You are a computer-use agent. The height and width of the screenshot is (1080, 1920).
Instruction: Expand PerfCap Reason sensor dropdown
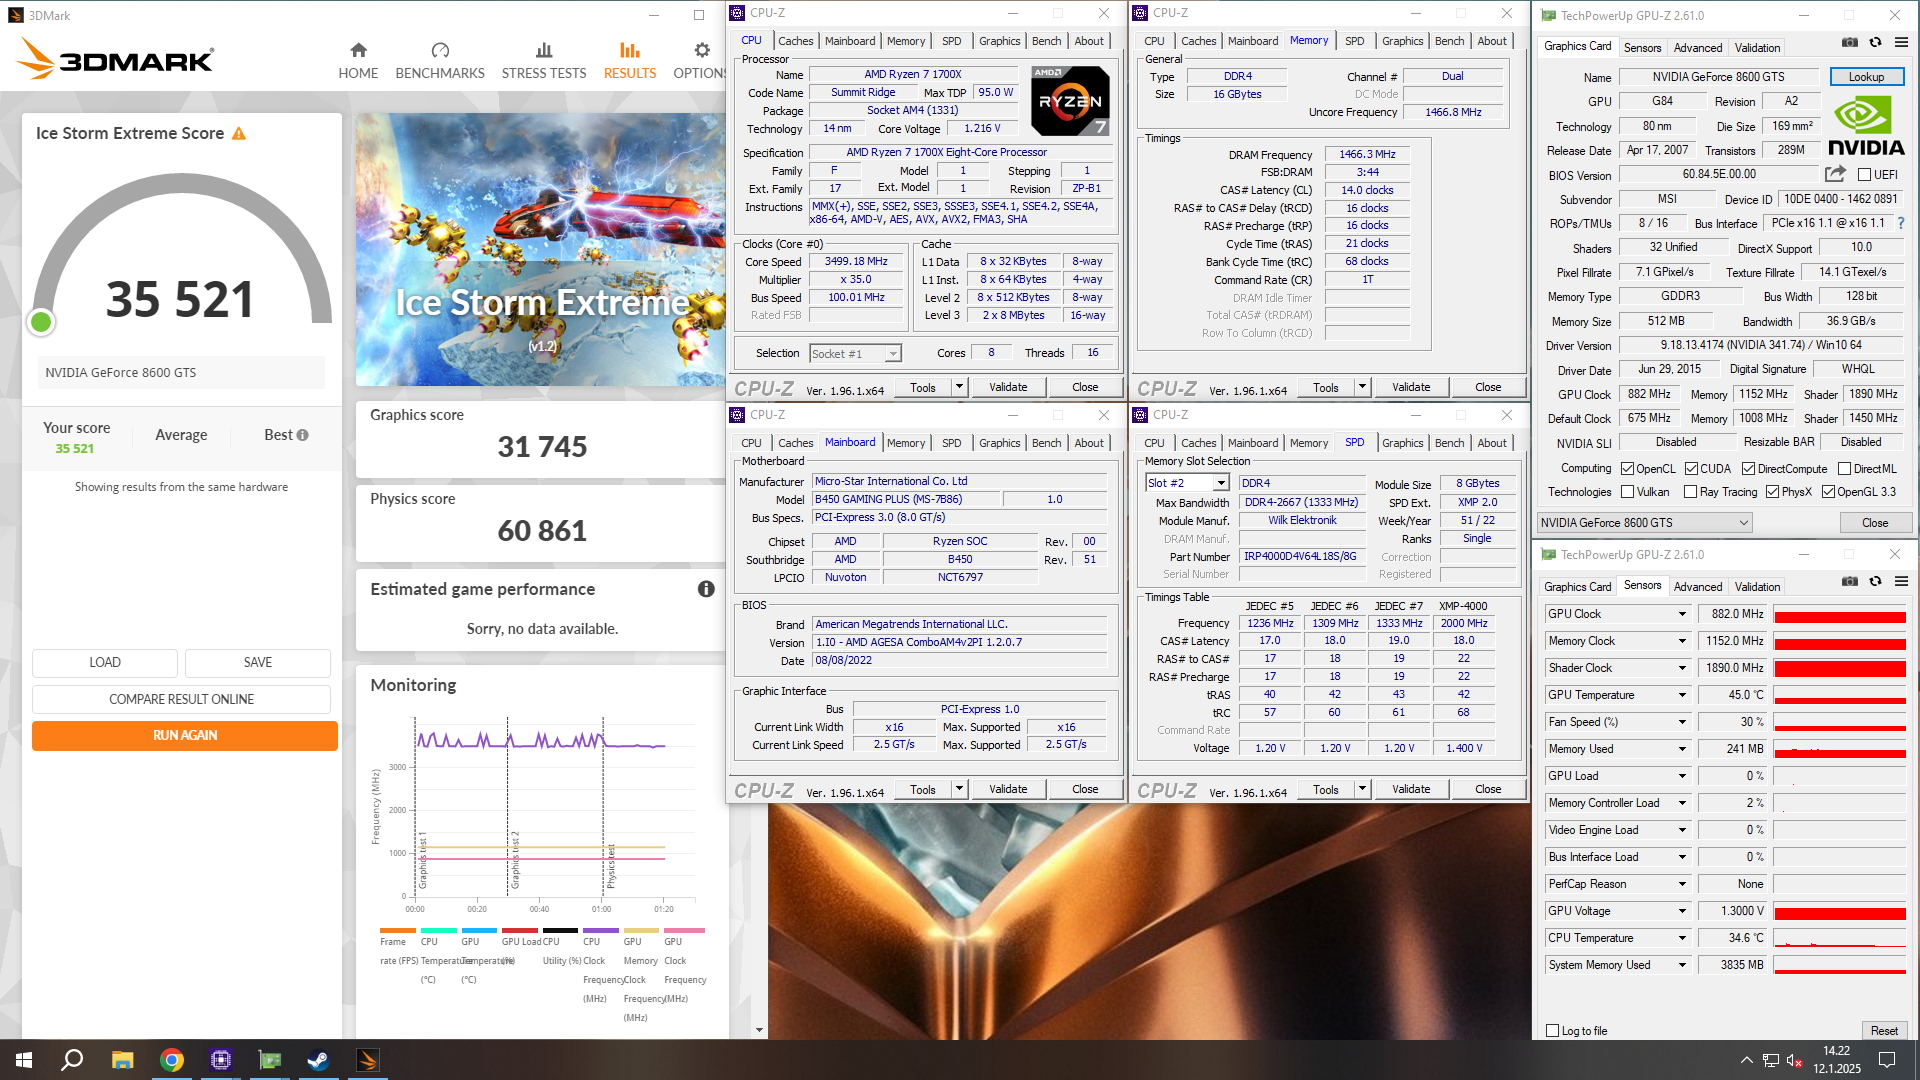tap(1682, 884)
